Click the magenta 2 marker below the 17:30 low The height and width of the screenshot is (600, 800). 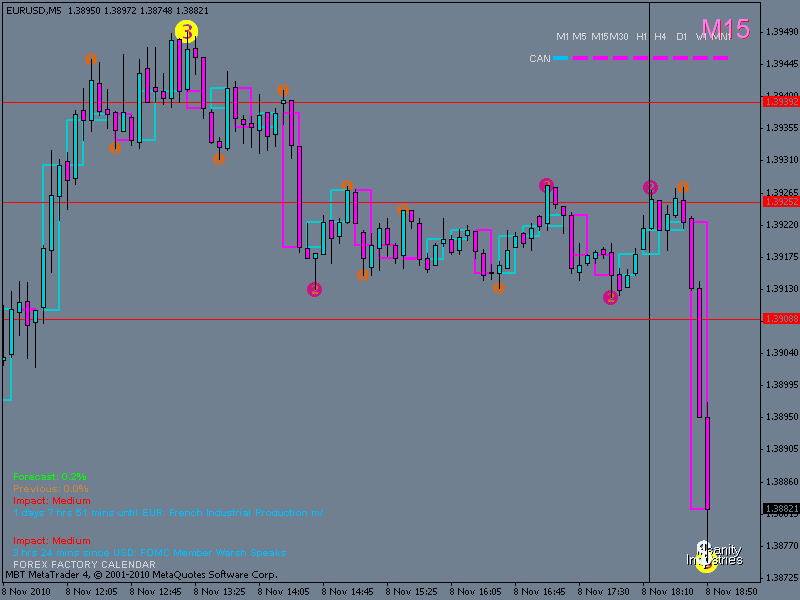click(x=610, y=297)
